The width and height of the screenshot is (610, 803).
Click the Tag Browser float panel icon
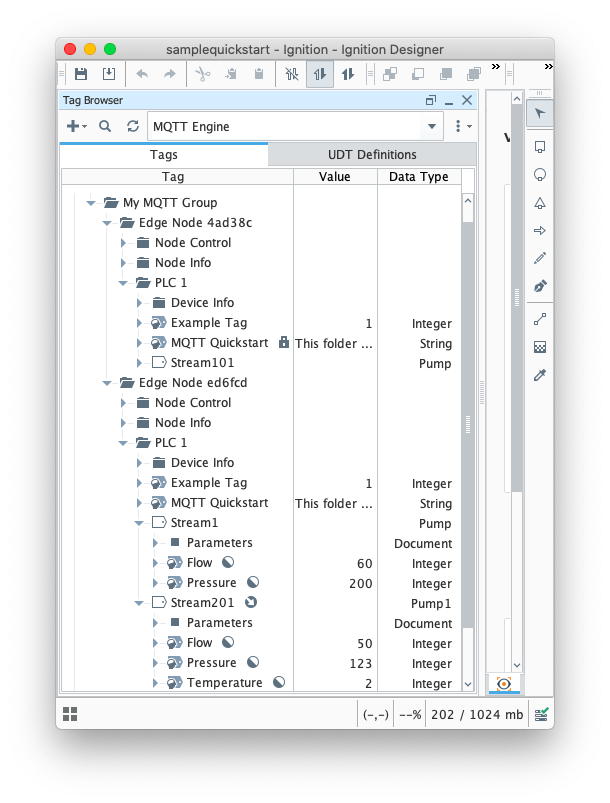(x=431, y=100)
